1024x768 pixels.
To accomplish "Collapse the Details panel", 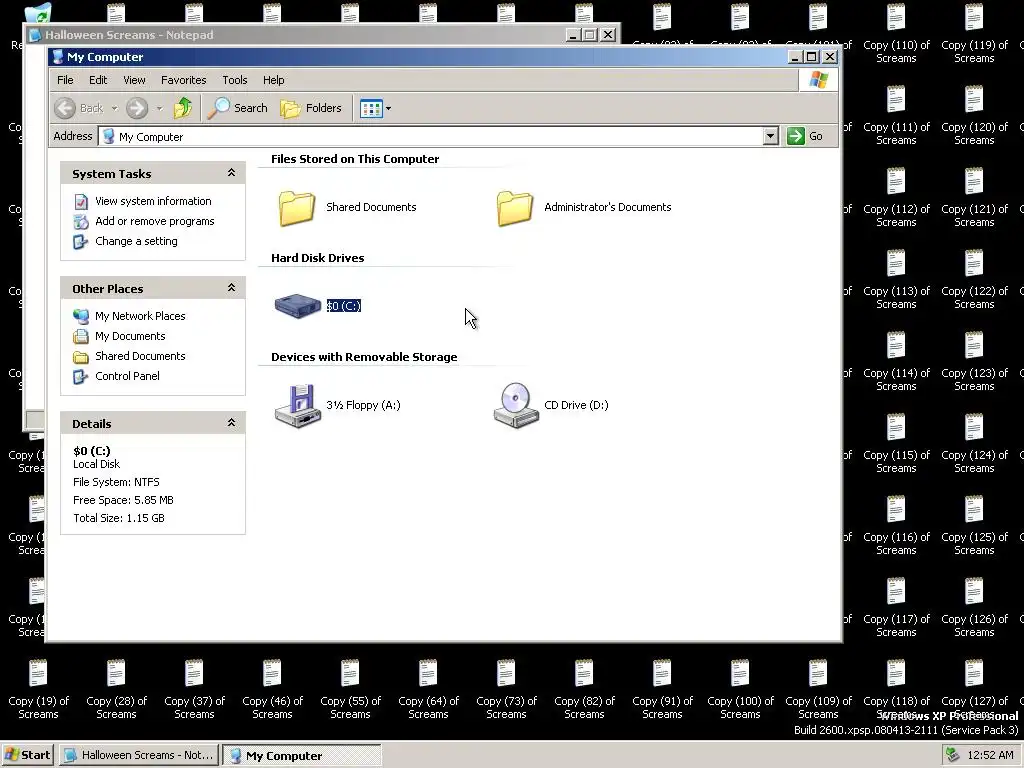I will click(231, 423).
